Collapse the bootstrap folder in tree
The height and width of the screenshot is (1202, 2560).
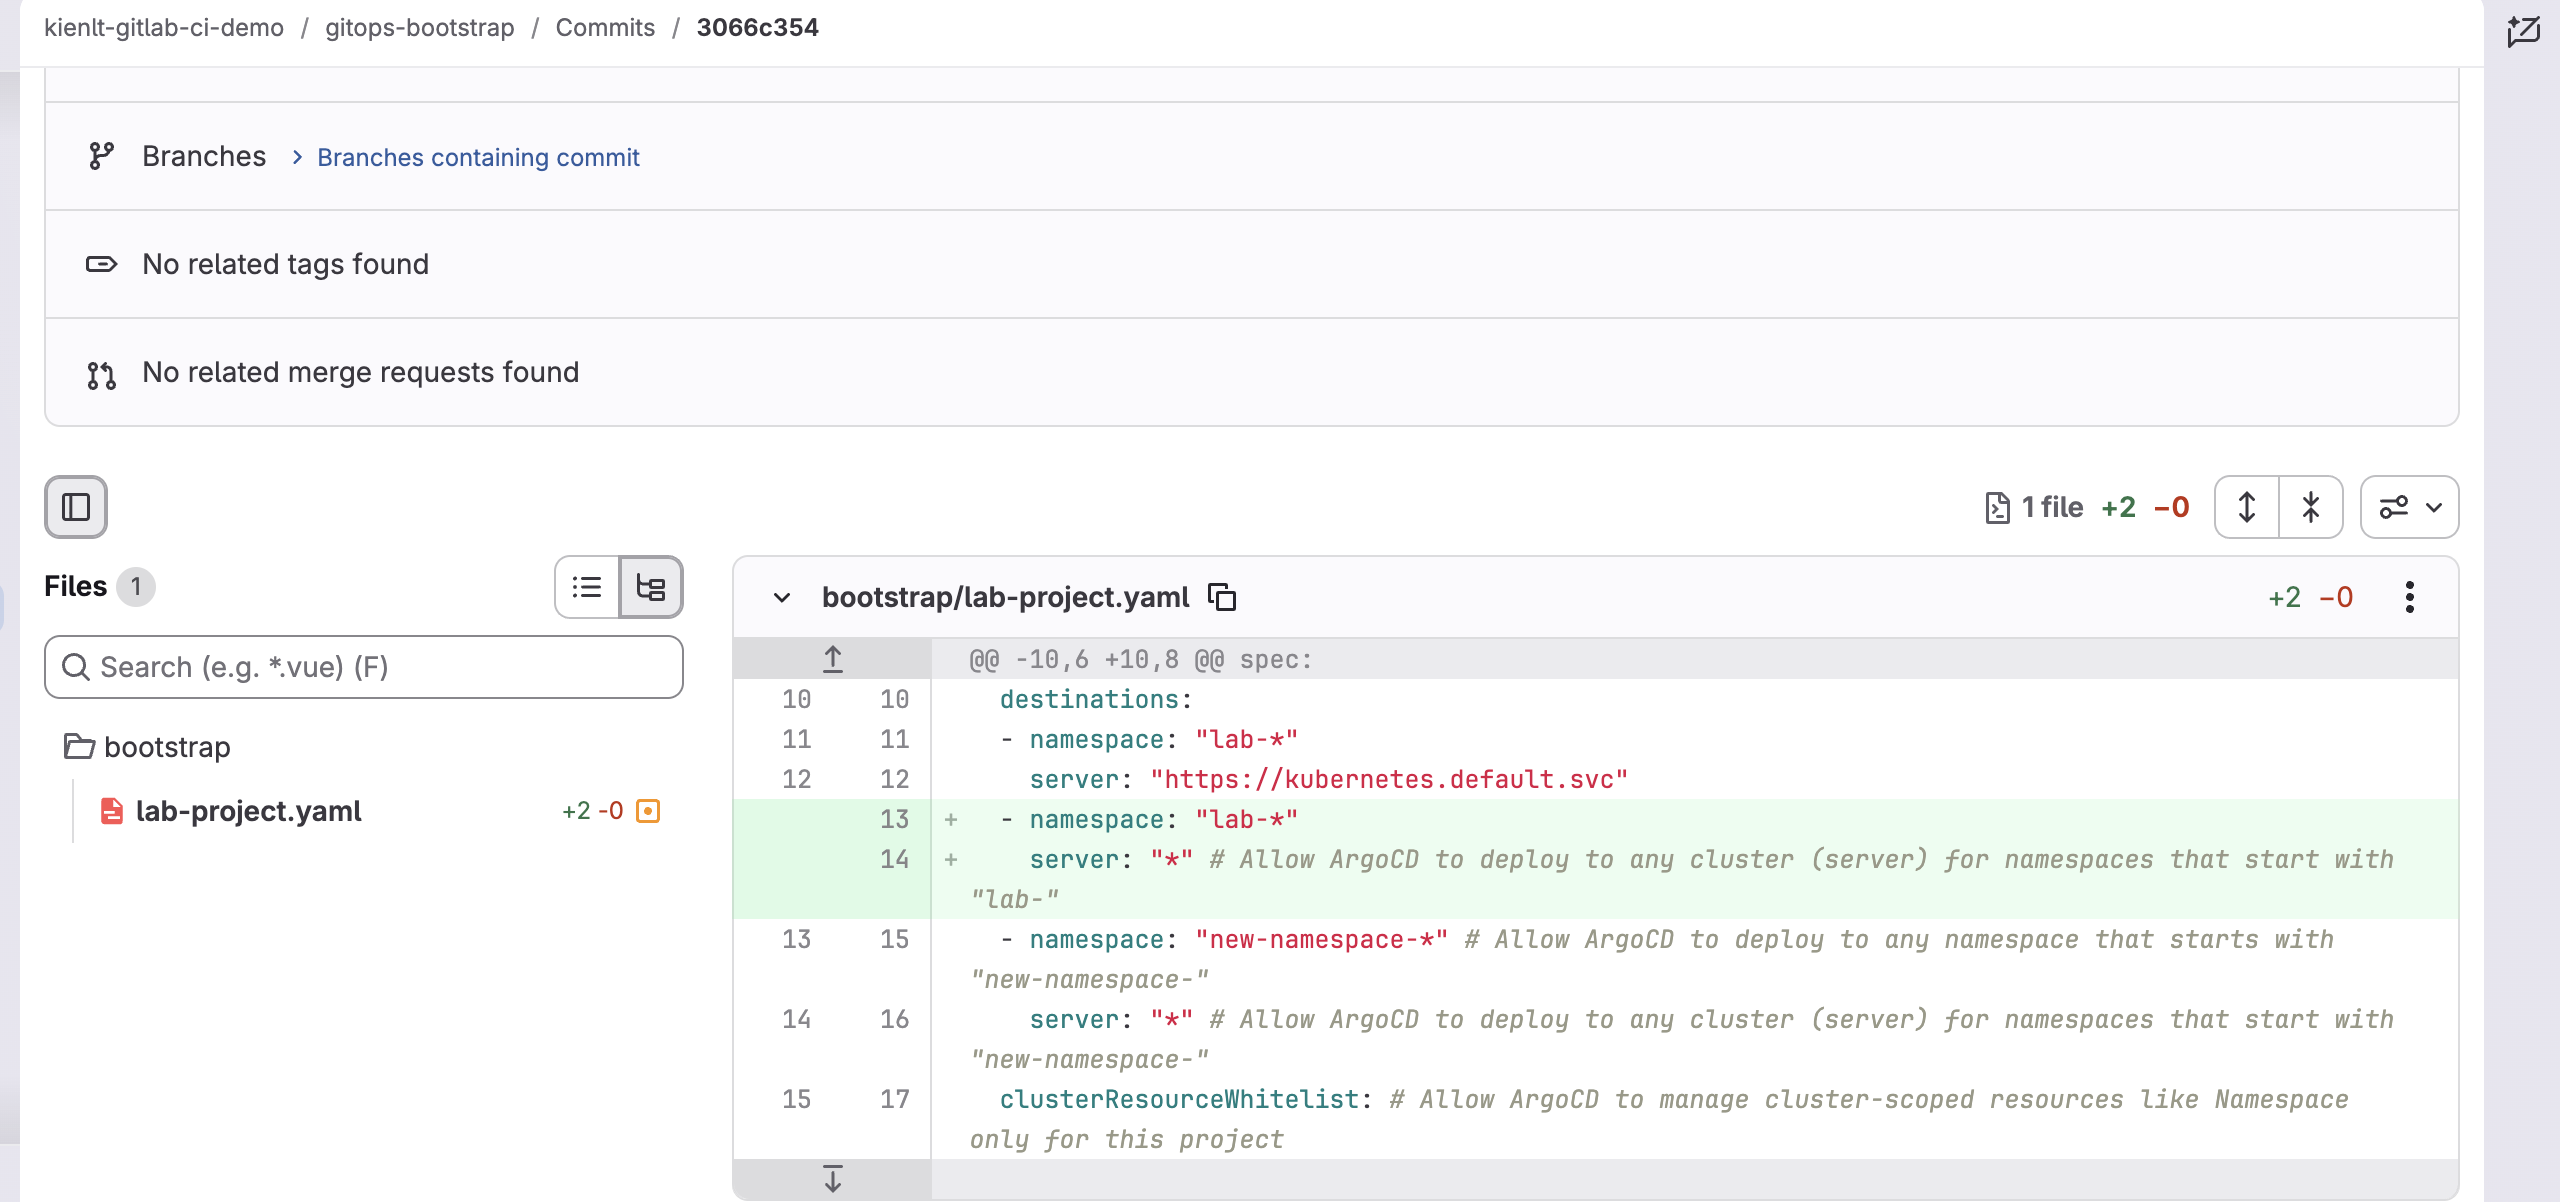(x=148, y=747)
